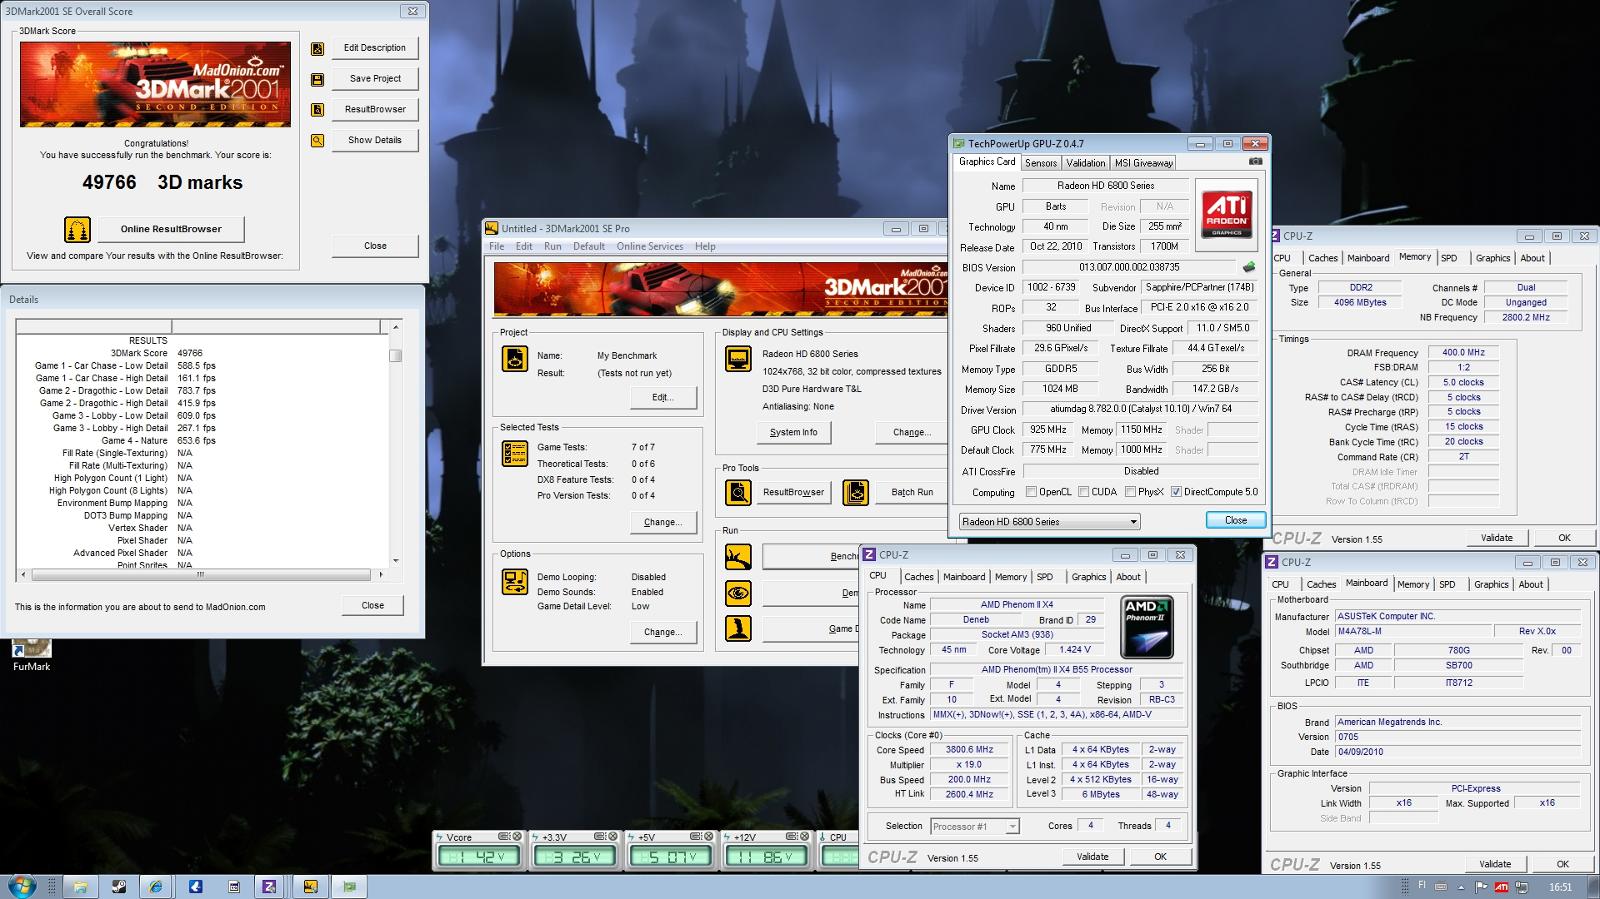Click the Show Details magnifier icon

317,141
